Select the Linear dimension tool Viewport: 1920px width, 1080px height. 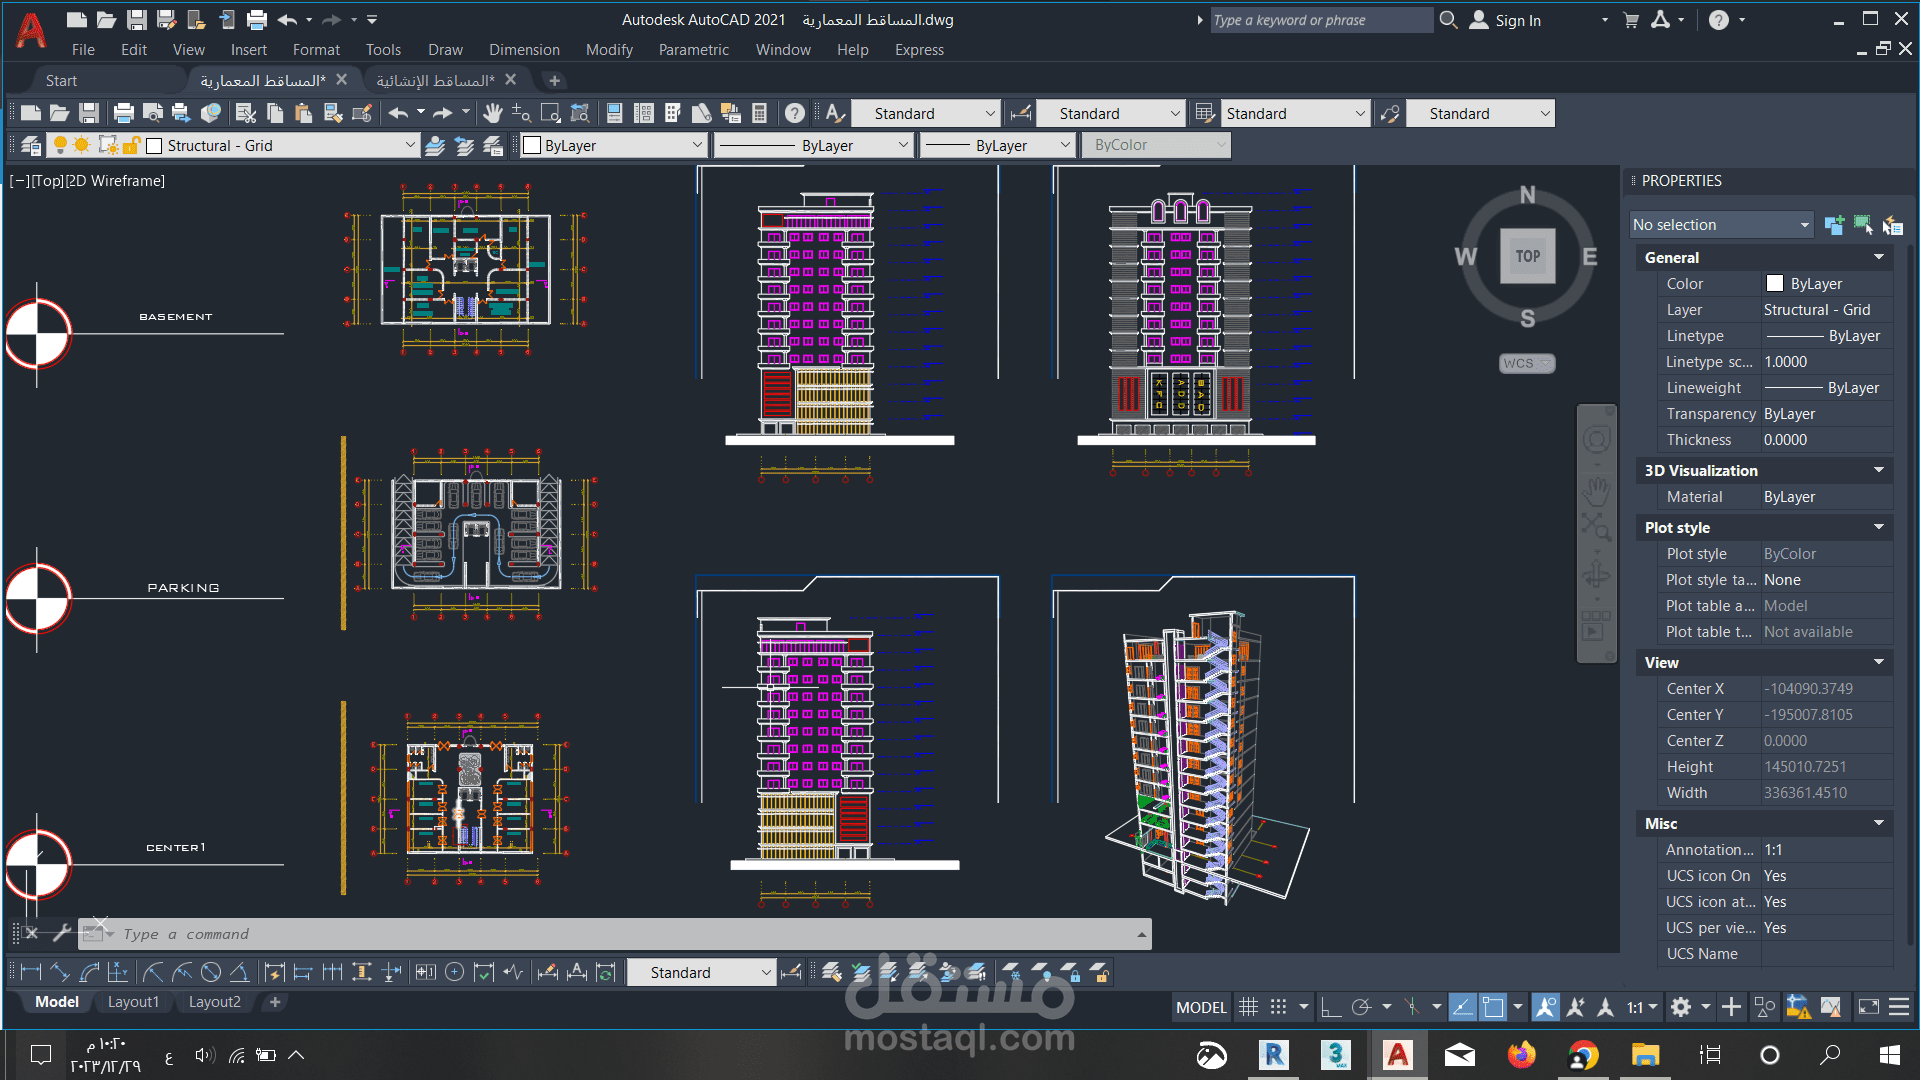point(31,972)
